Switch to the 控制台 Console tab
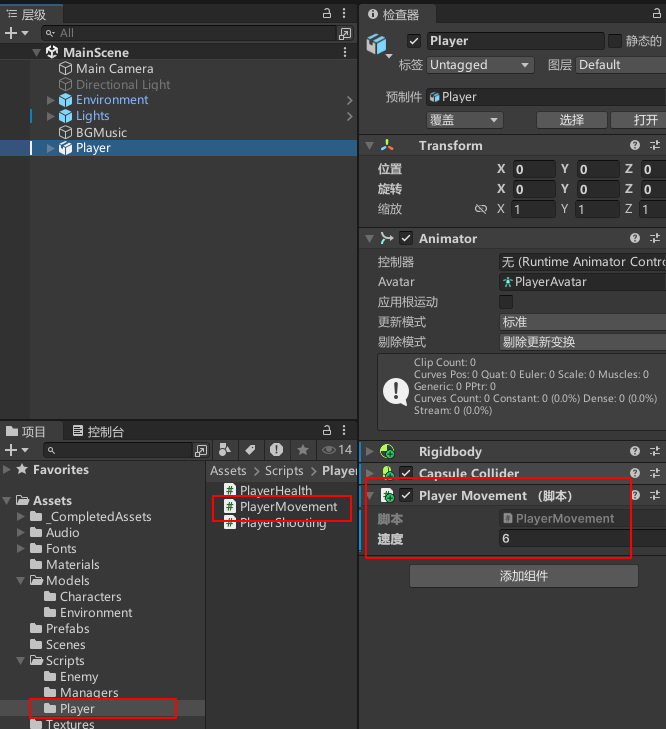The height and width of the screenshot is (729, 666). click(x=99, y=432)
